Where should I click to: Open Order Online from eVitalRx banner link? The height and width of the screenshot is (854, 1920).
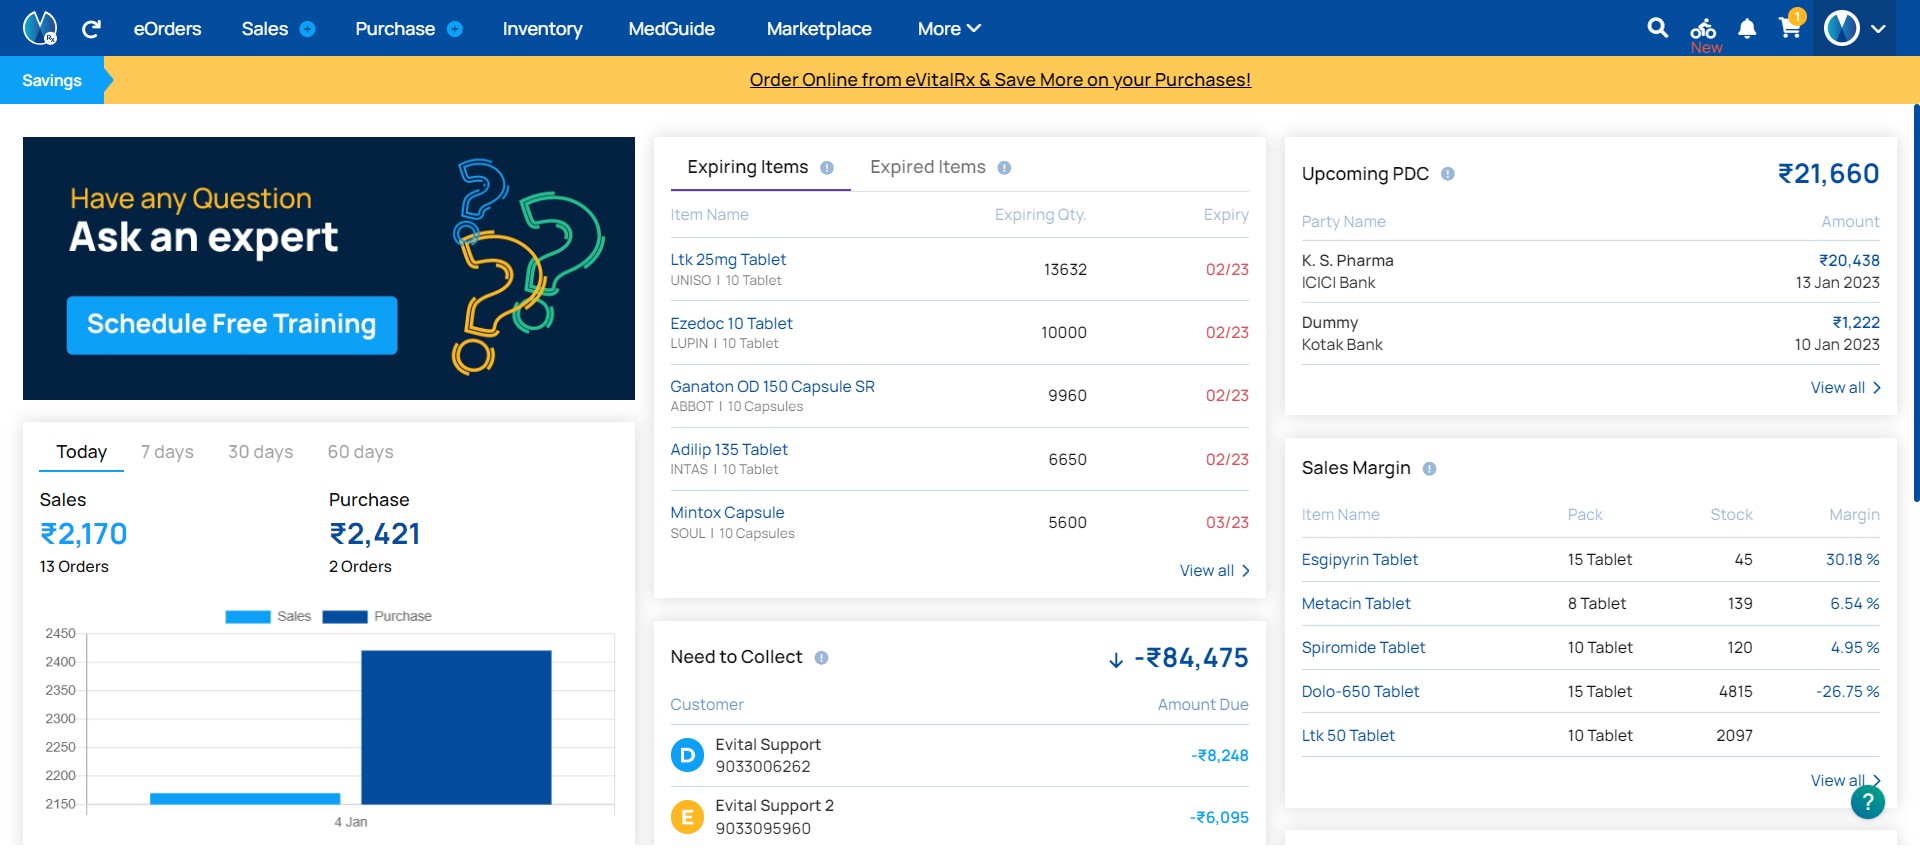pos(1000,80)
